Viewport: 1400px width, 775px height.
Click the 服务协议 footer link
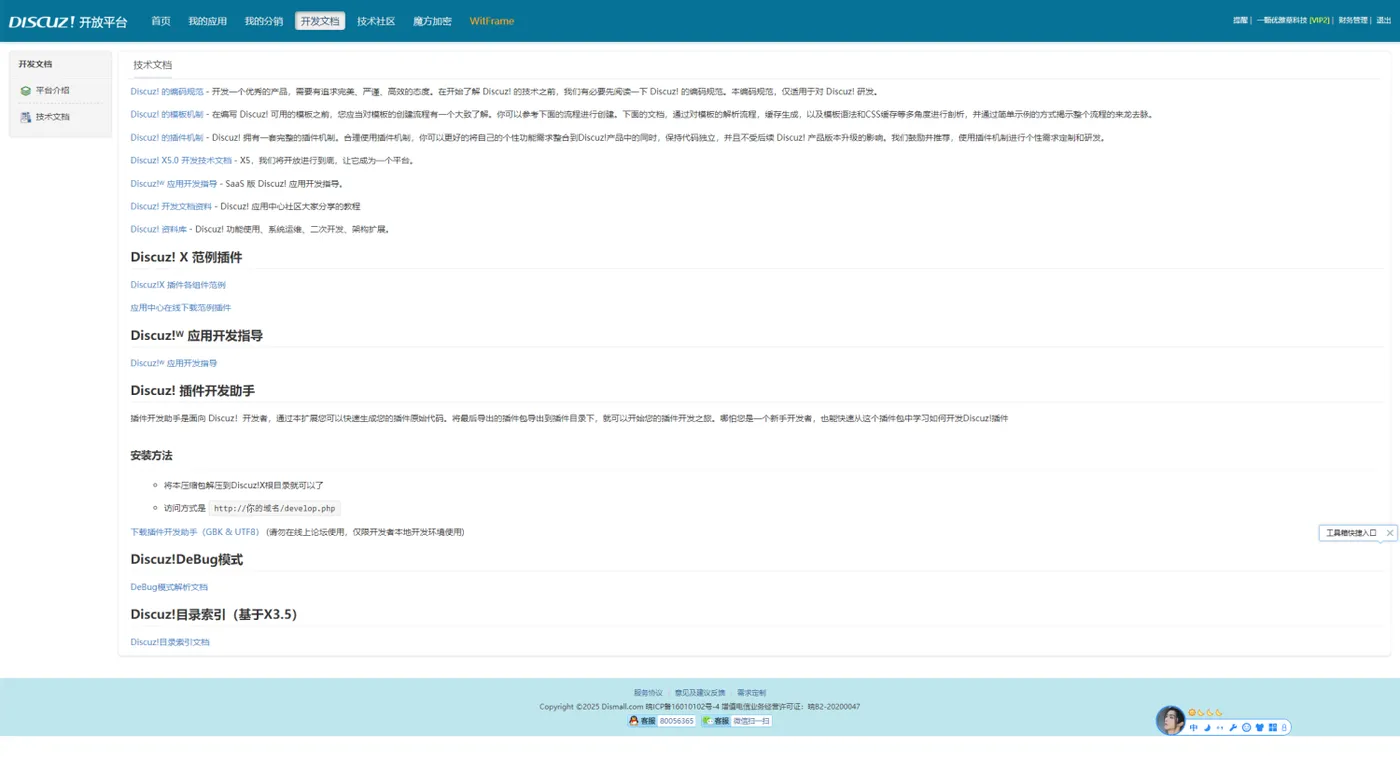coord(648,693)
